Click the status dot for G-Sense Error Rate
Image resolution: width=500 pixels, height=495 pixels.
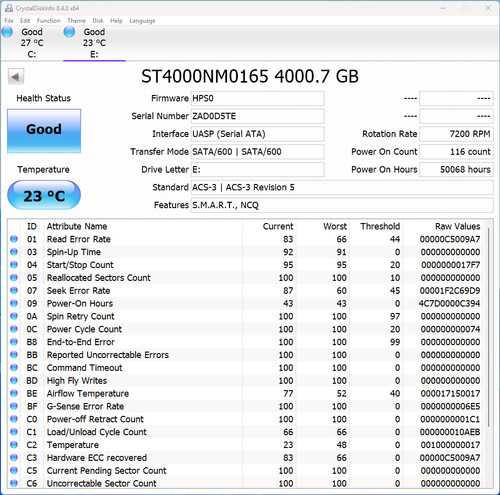(14, 406)
